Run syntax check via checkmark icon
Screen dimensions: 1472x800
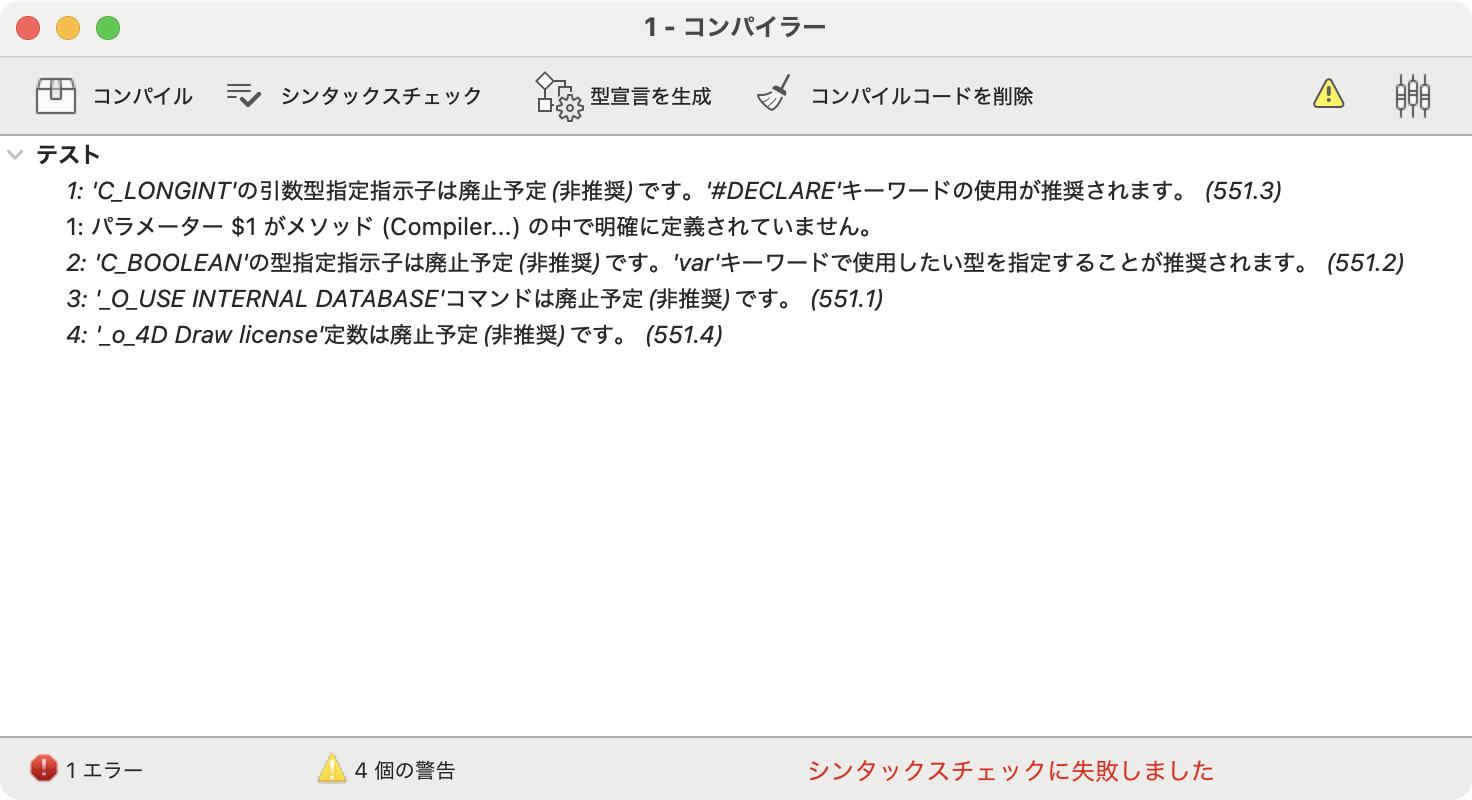pyautogui.click(x=243, y=96)
